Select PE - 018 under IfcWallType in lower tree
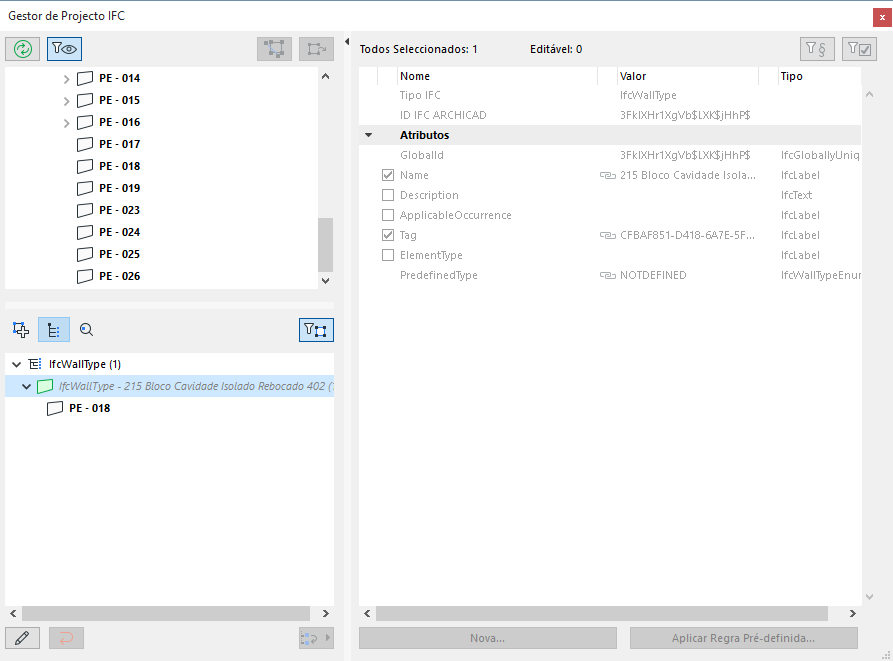The height and width of the screenshot is (661, 893). point(89,408)
